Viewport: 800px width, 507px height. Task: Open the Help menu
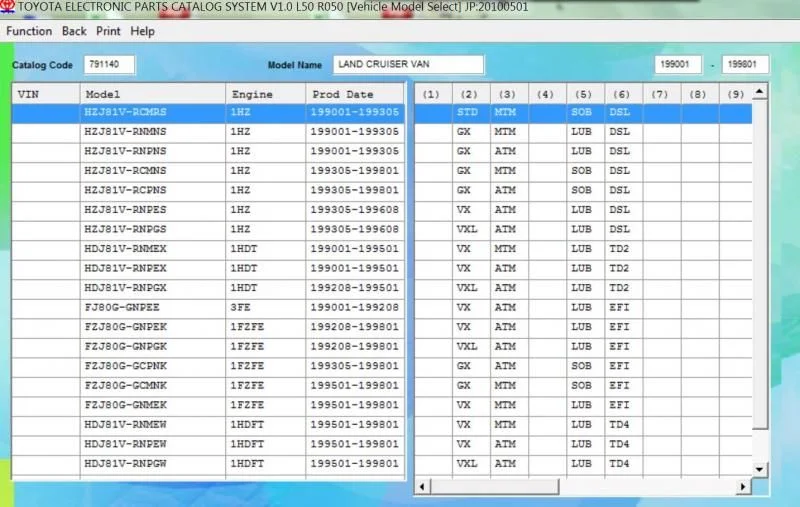[x=142, y=31]
